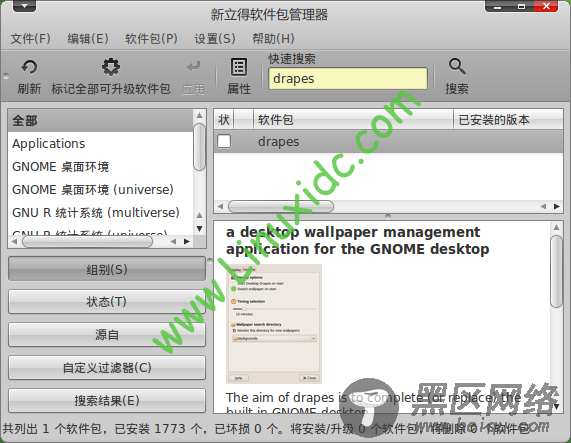Open the window menu arrow at top-left
Viewport: 571px width, 443px height.
pyautogui.click(x=24, y=6)
